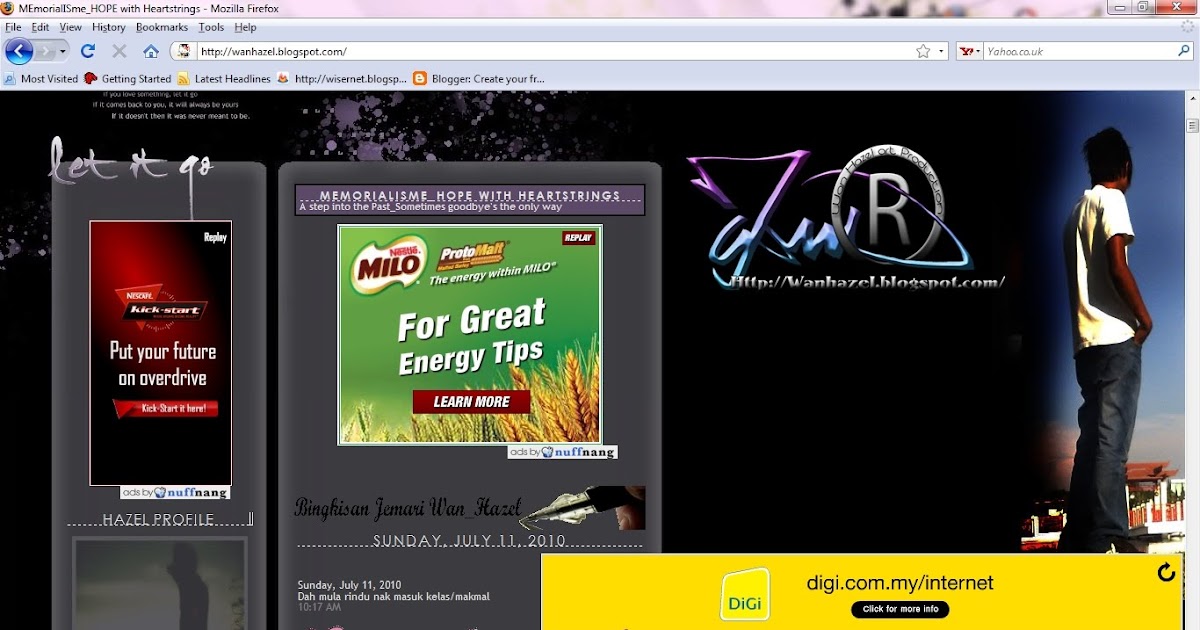Restore down the Firefox window

pos(1142,7)
